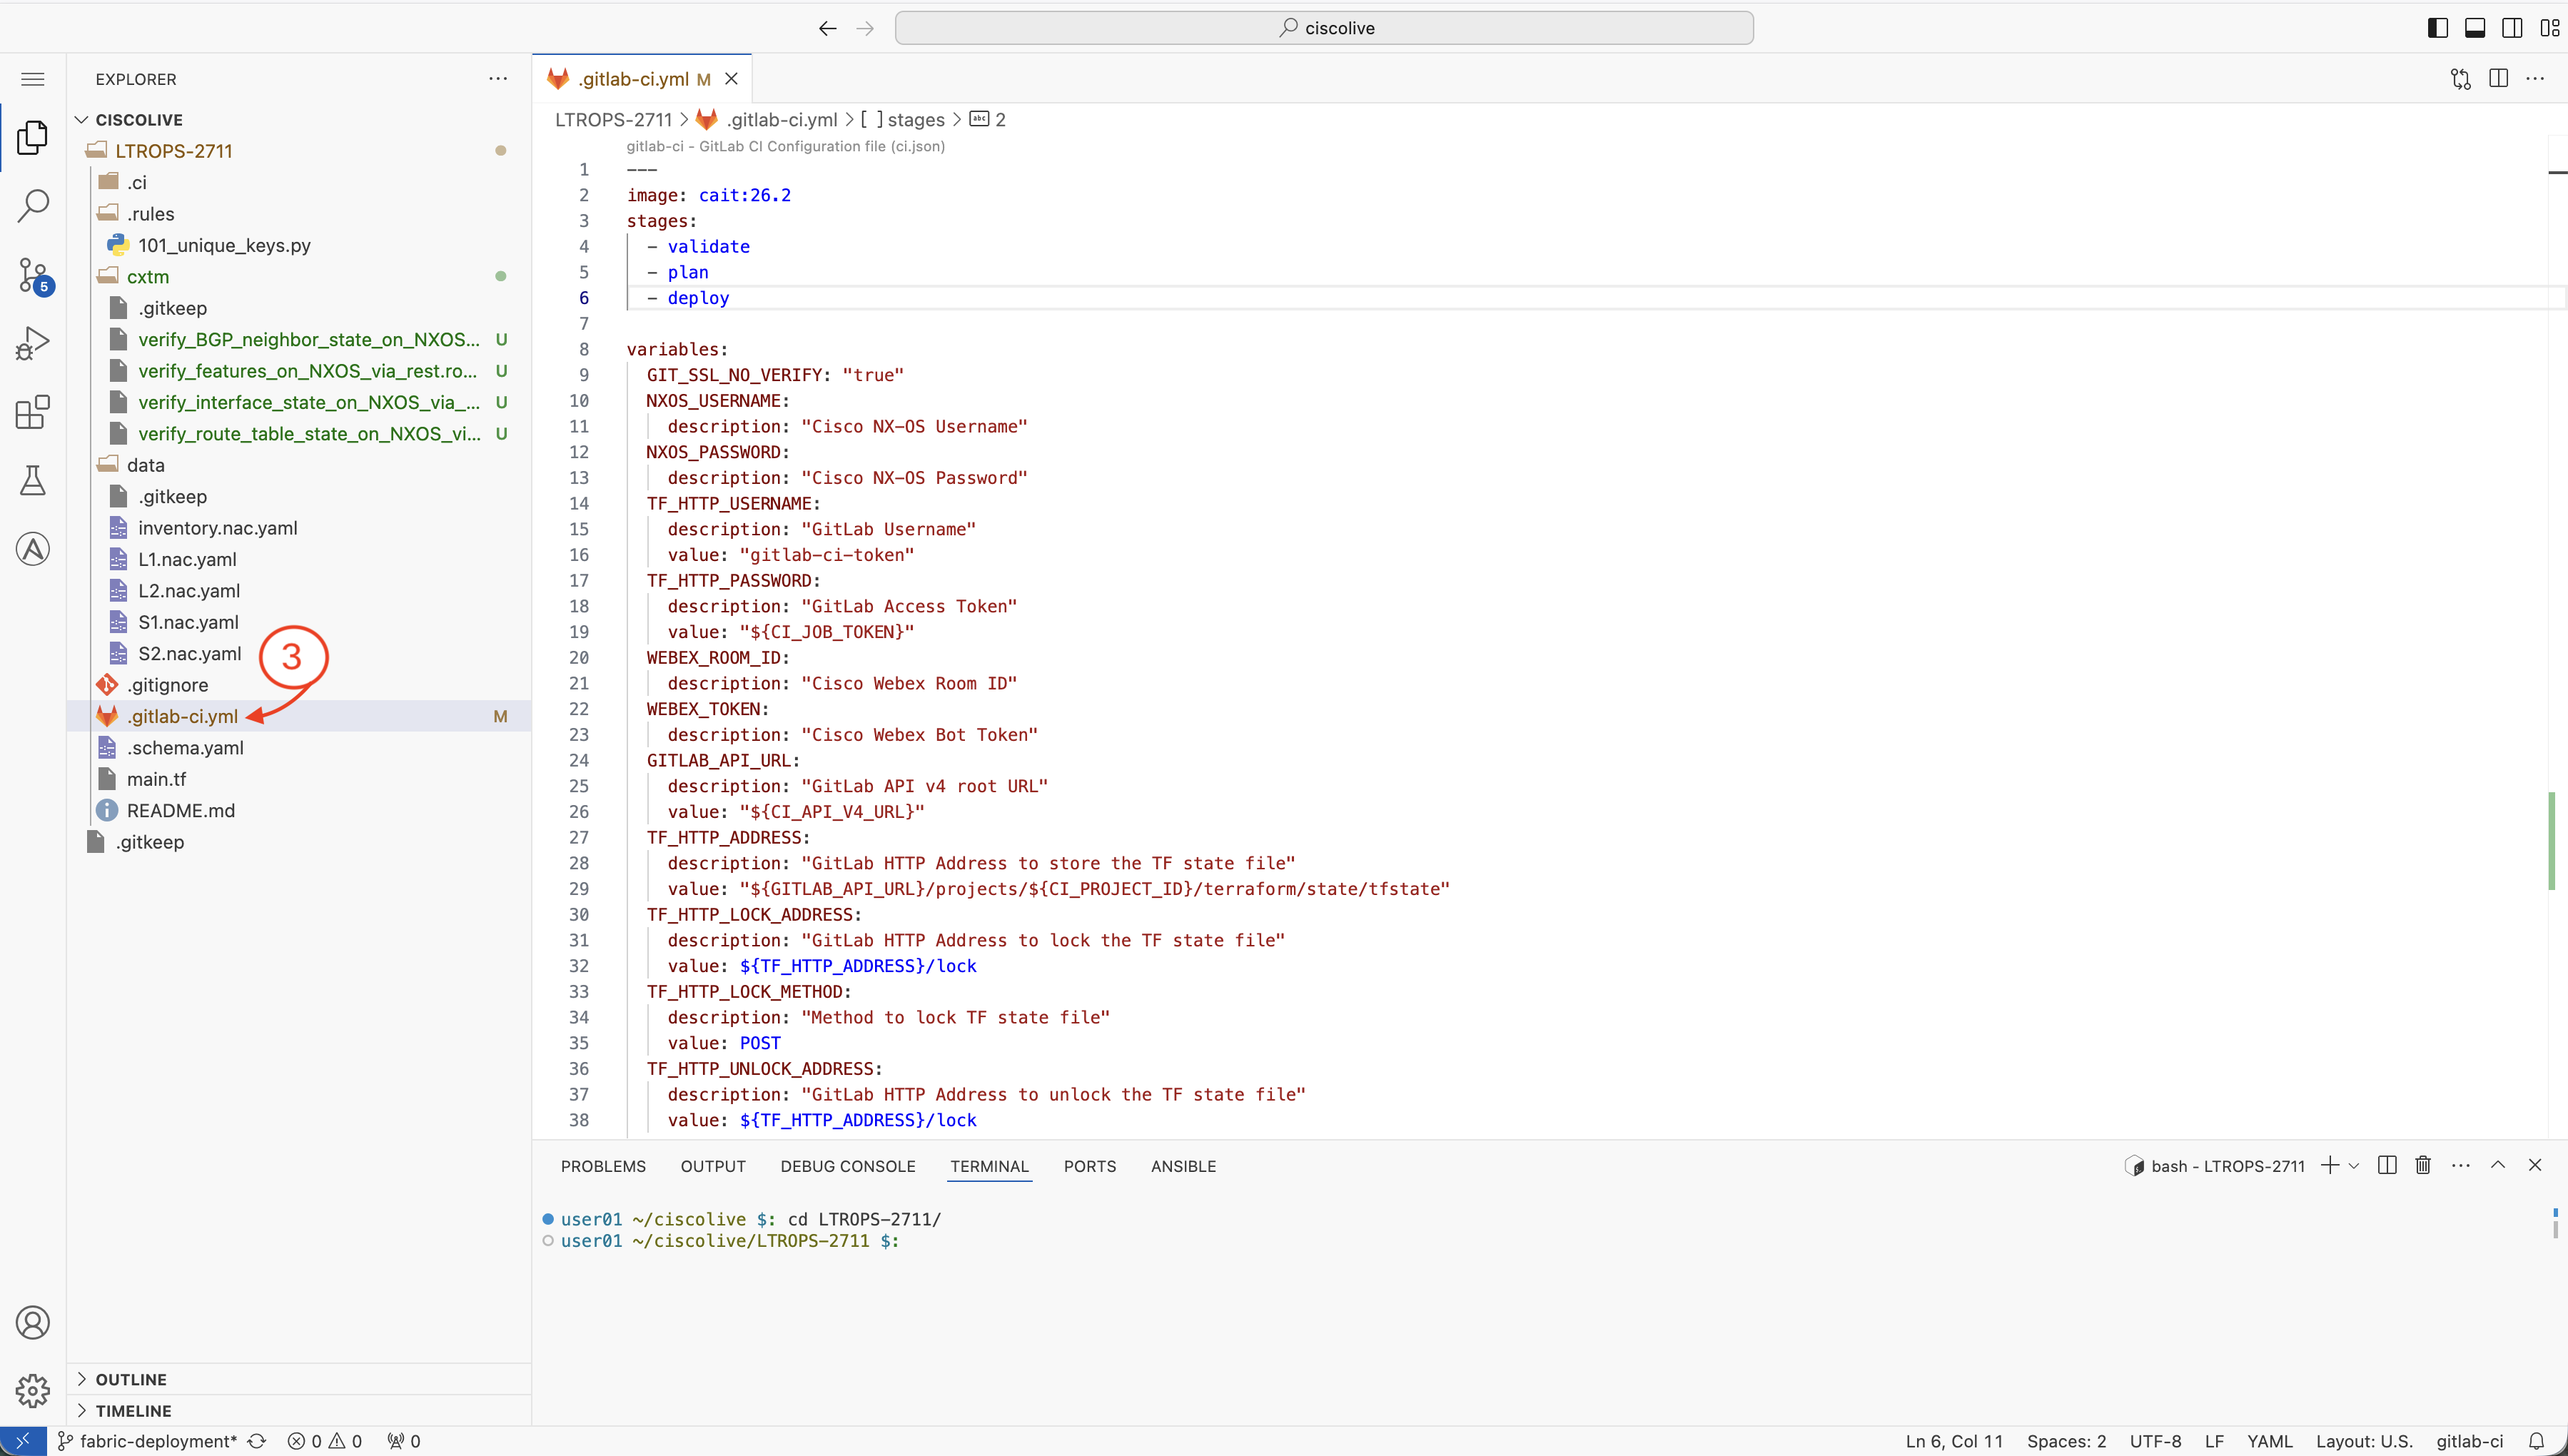Switch to the PROBLEMS panel tab
The image size is (2568, 1456).
(603, 1166)
